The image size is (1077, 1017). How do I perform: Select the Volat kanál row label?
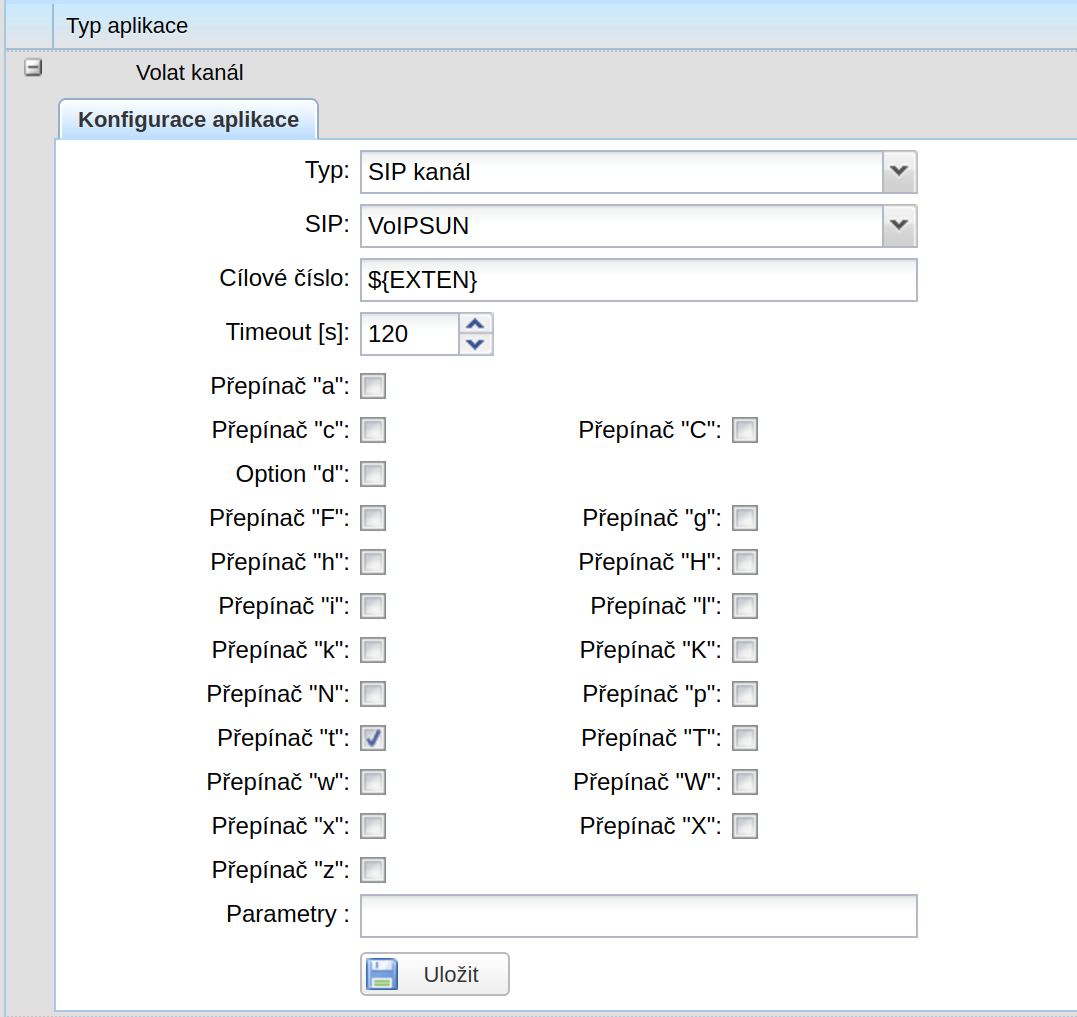point(190,72)
